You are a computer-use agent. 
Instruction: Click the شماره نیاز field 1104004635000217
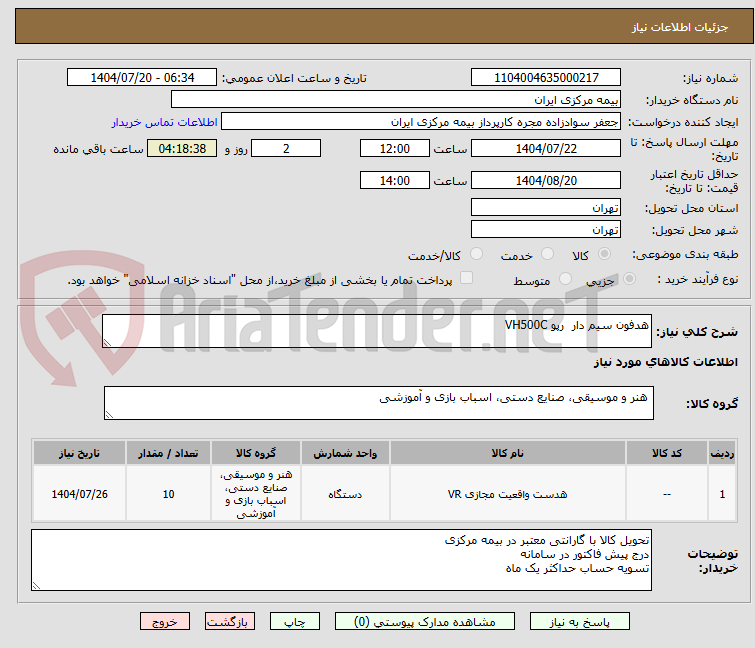(546, 78)
